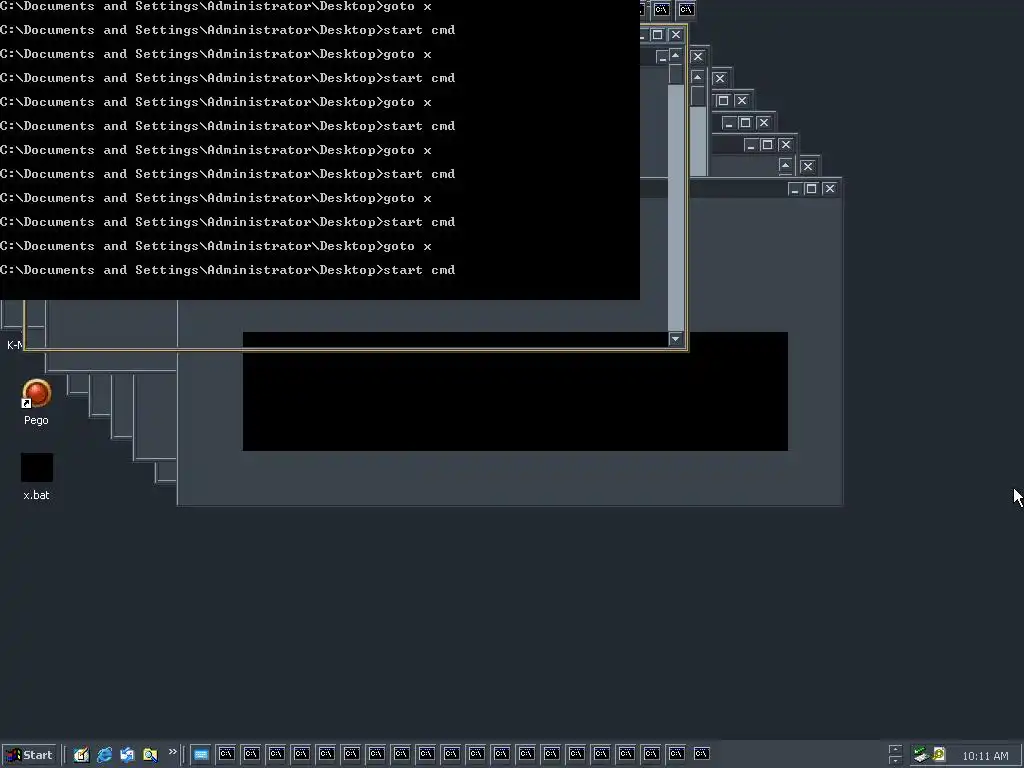Screen dimensions: 1024x768
Task: Close the large rear window containing the black rectangle
Action: (x=829, y=189)
